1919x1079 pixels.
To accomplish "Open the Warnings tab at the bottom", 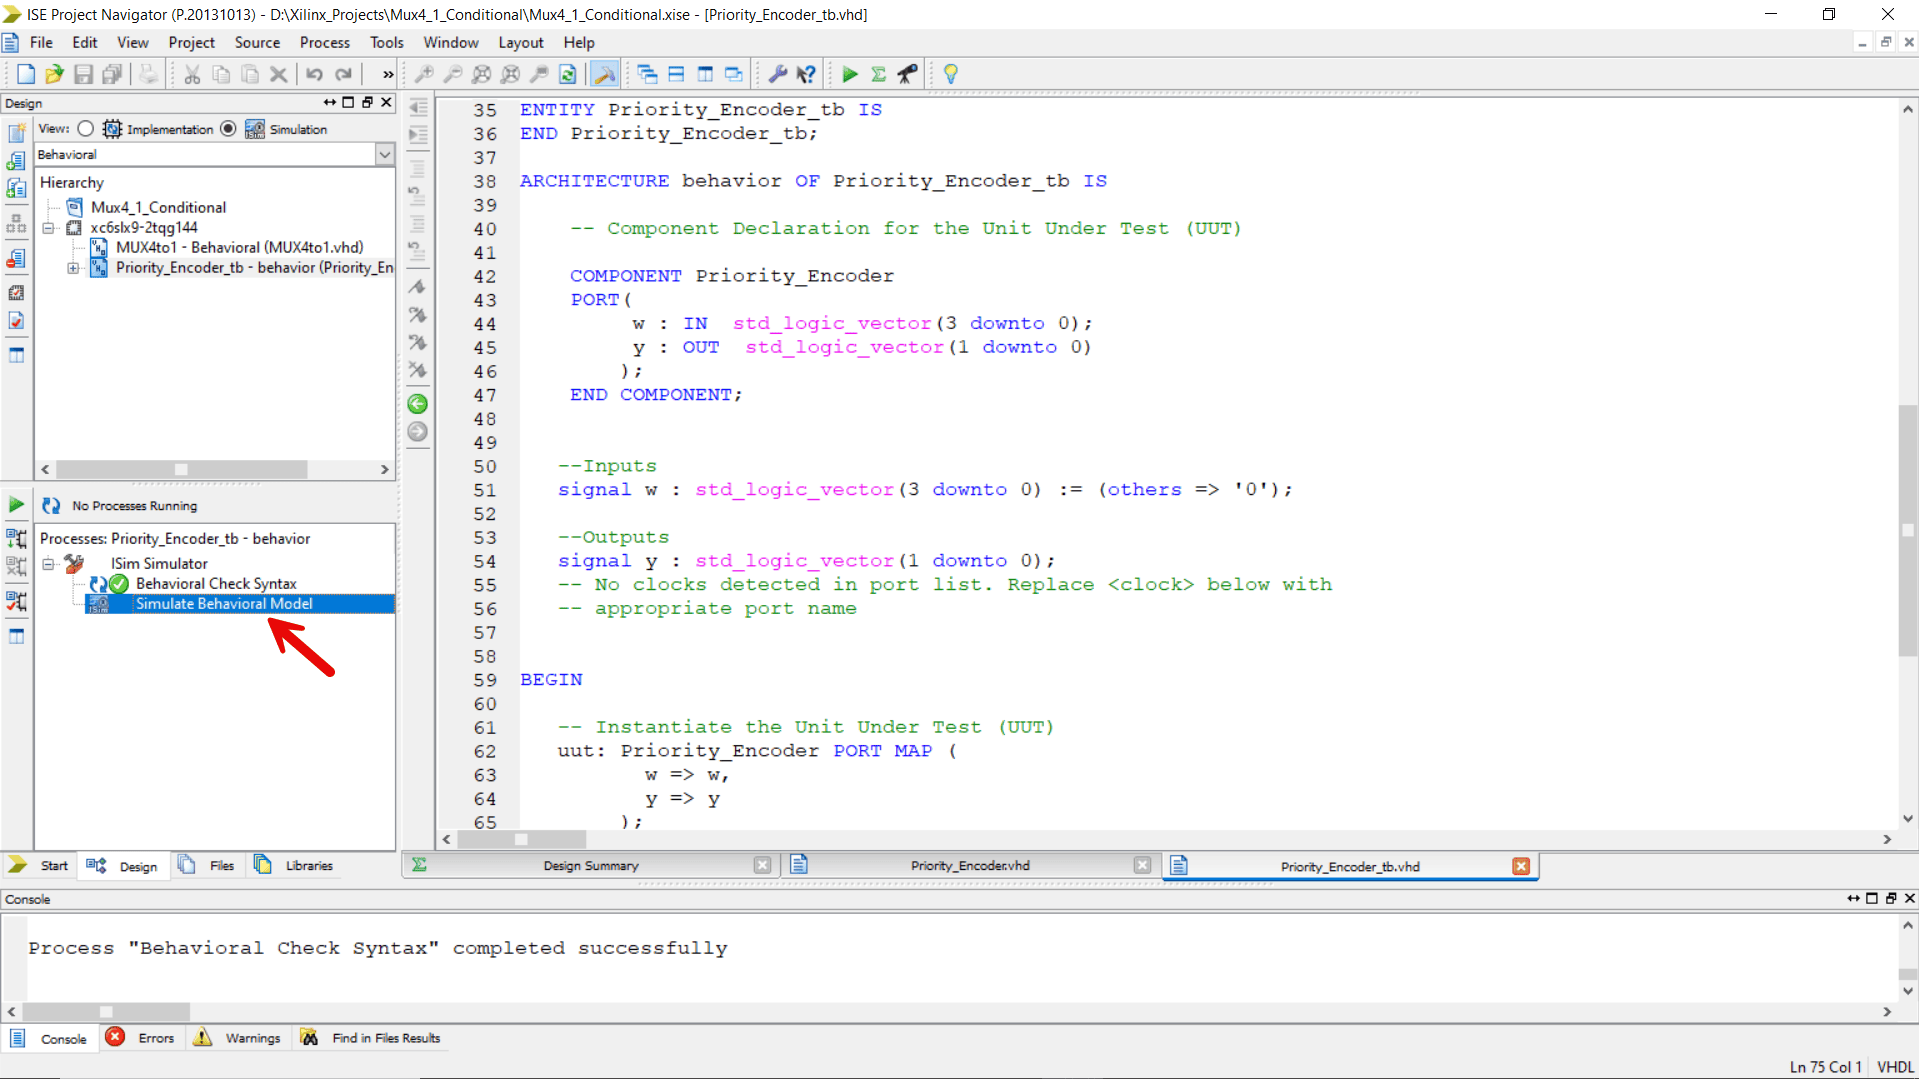I will [x=252, y=1038].
